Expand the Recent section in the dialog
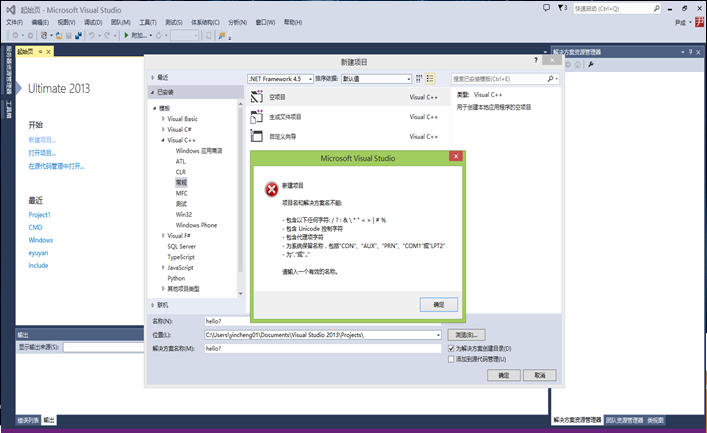This screenshot has height=433, width=707. (x=152, y=78)
